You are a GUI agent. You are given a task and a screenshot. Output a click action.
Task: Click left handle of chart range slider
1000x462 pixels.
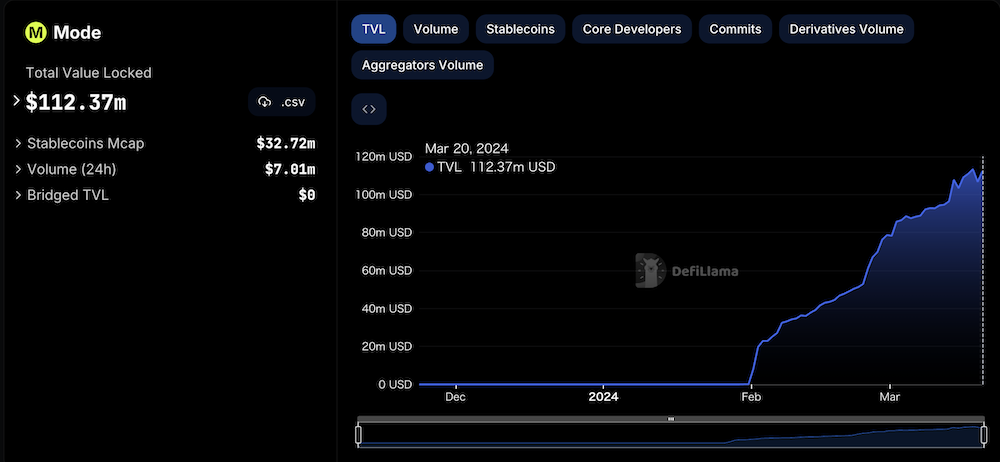point(359,434)
